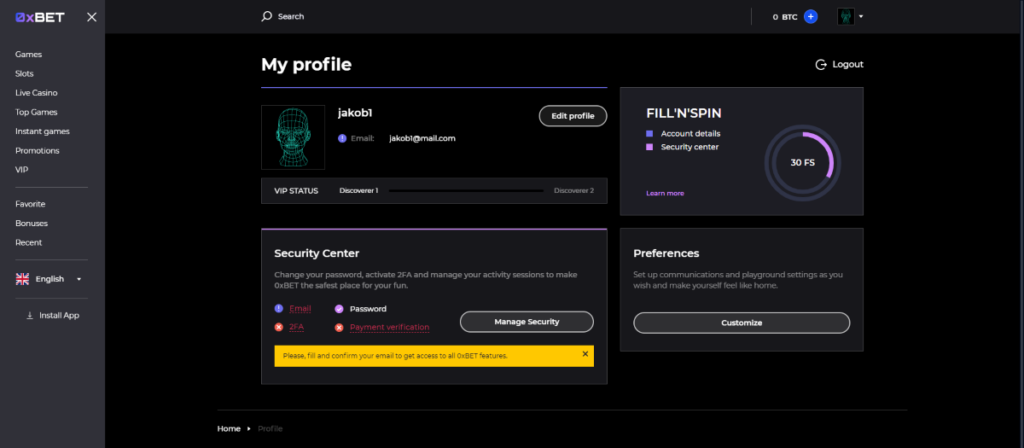
Task: Open Slots in the sidebar
Action: 25,73
